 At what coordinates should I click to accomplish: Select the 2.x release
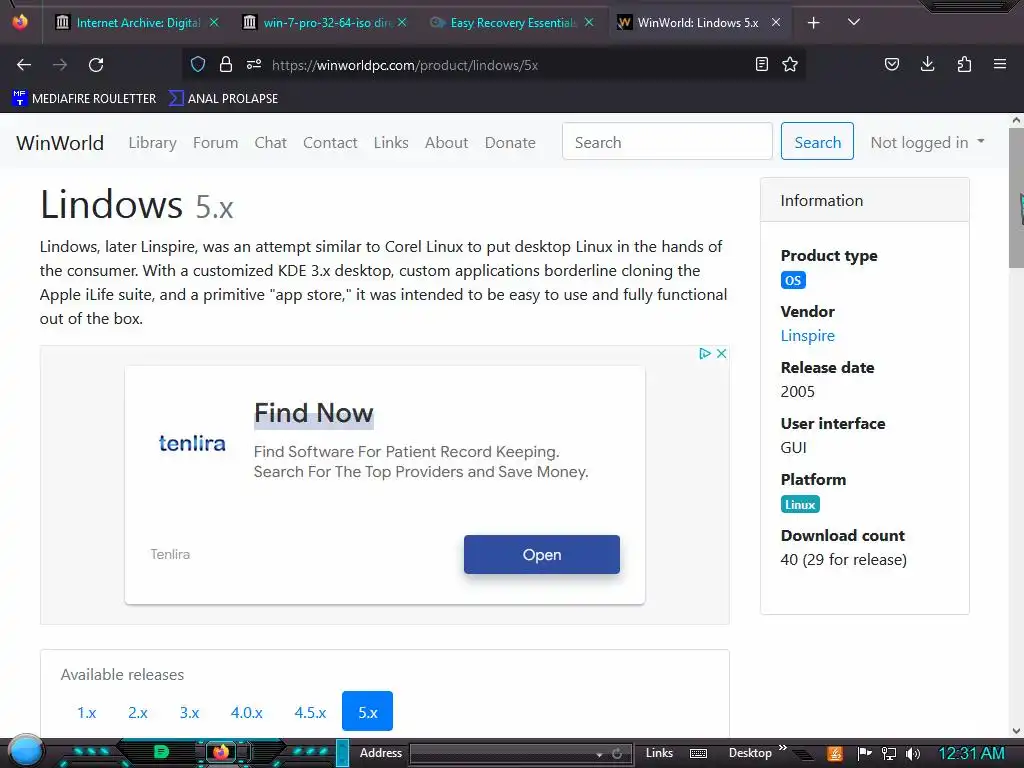pos(138,712)
